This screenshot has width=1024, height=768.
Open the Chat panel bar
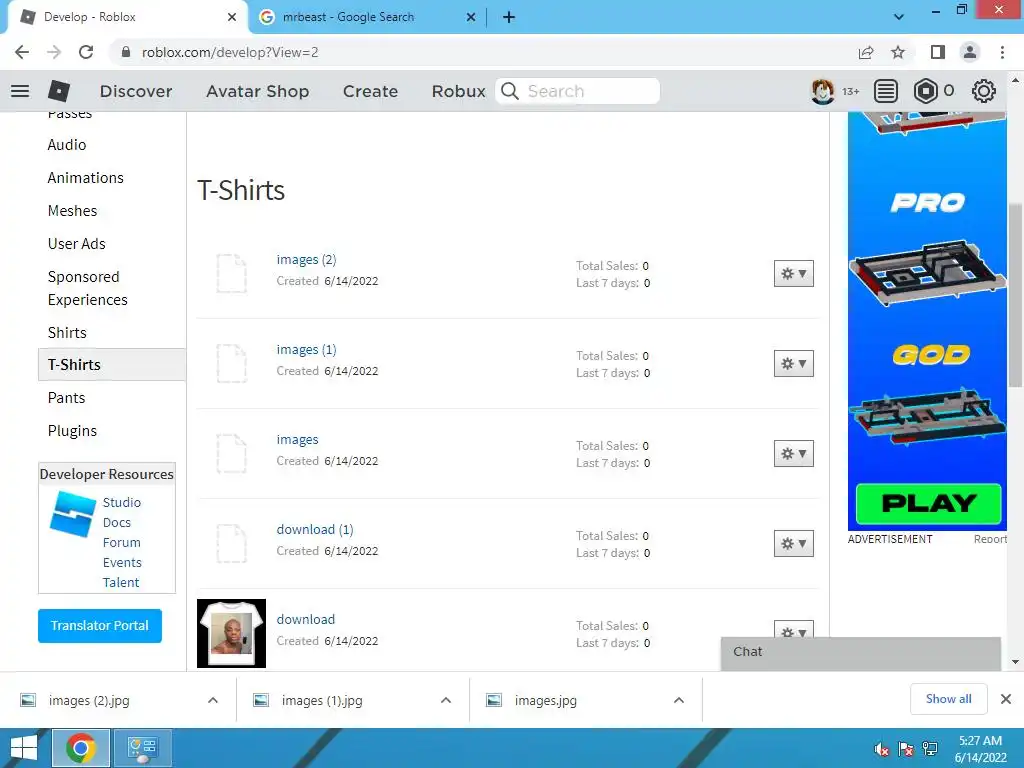861,652
